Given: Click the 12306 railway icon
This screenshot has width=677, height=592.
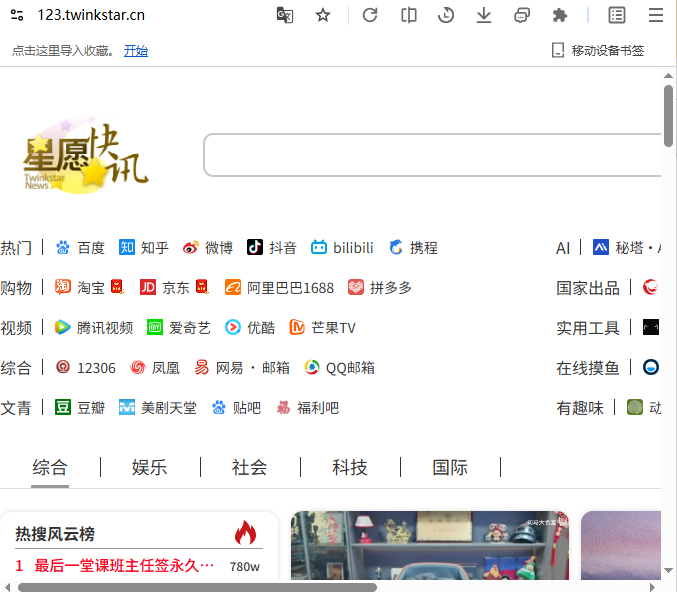Looking at the screenshot, I should coord(63,367).
